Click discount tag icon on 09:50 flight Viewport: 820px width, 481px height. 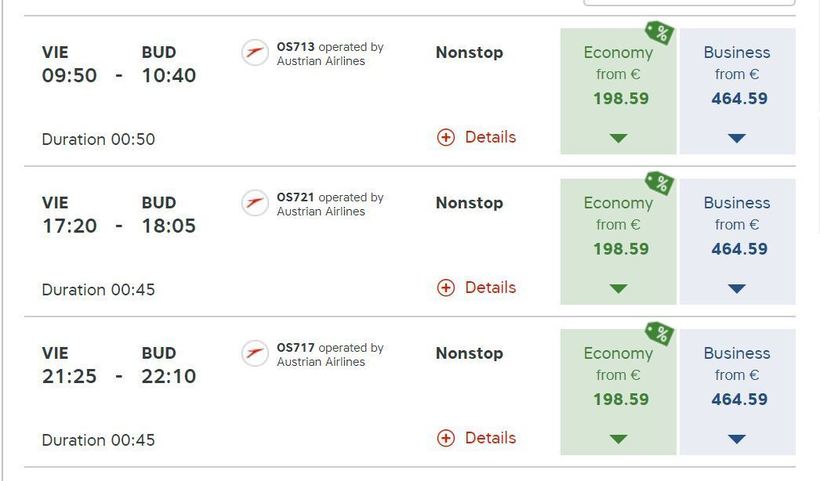click(x=659, y=33)
